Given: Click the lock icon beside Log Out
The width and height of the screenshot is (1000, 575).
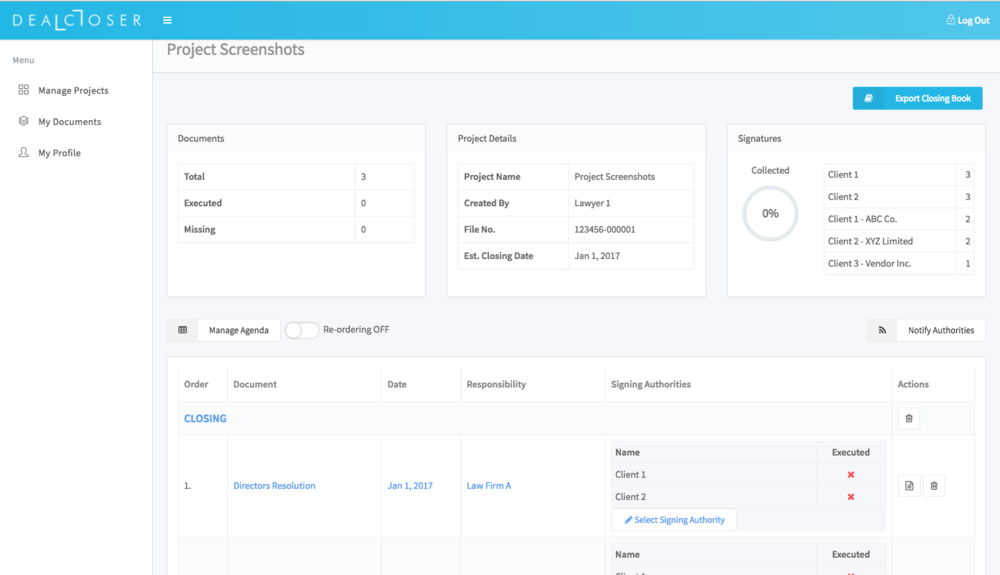Looking at the screenshot, I should pyautogui.click(x=950, y=20).
